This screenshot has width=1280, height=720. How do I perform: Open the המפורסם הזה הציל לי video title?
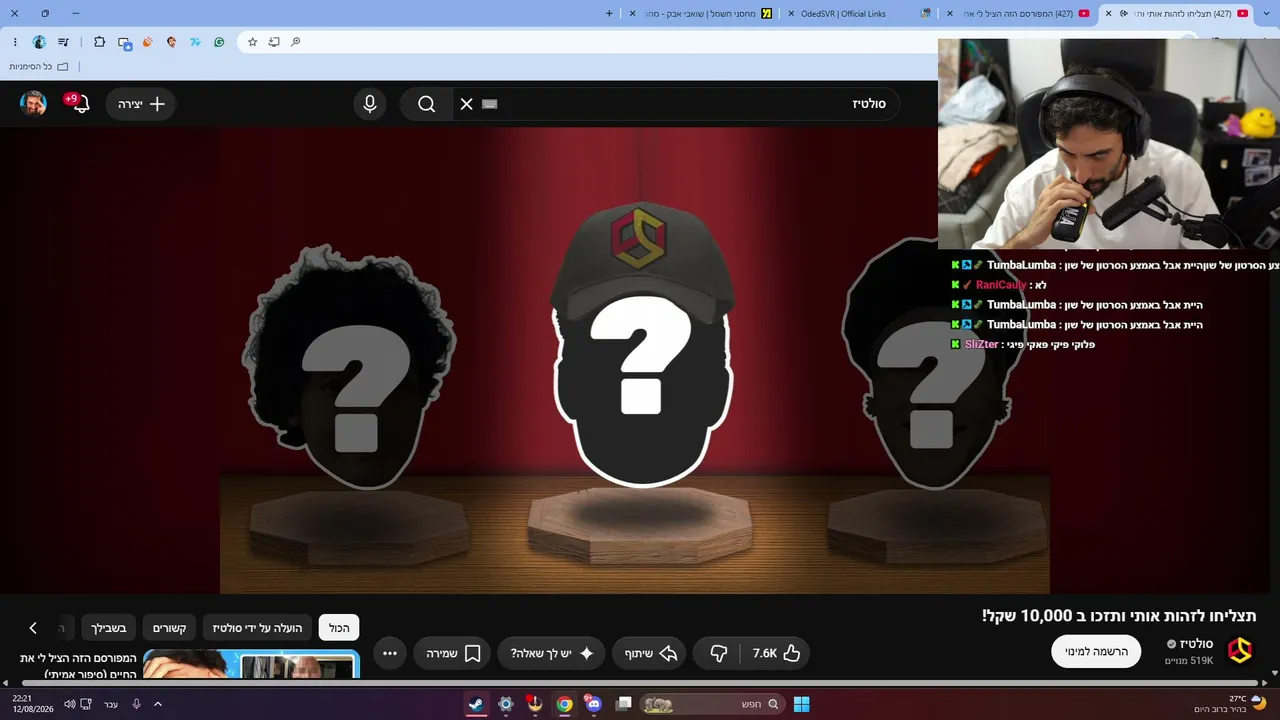click(x=78, y=666)
